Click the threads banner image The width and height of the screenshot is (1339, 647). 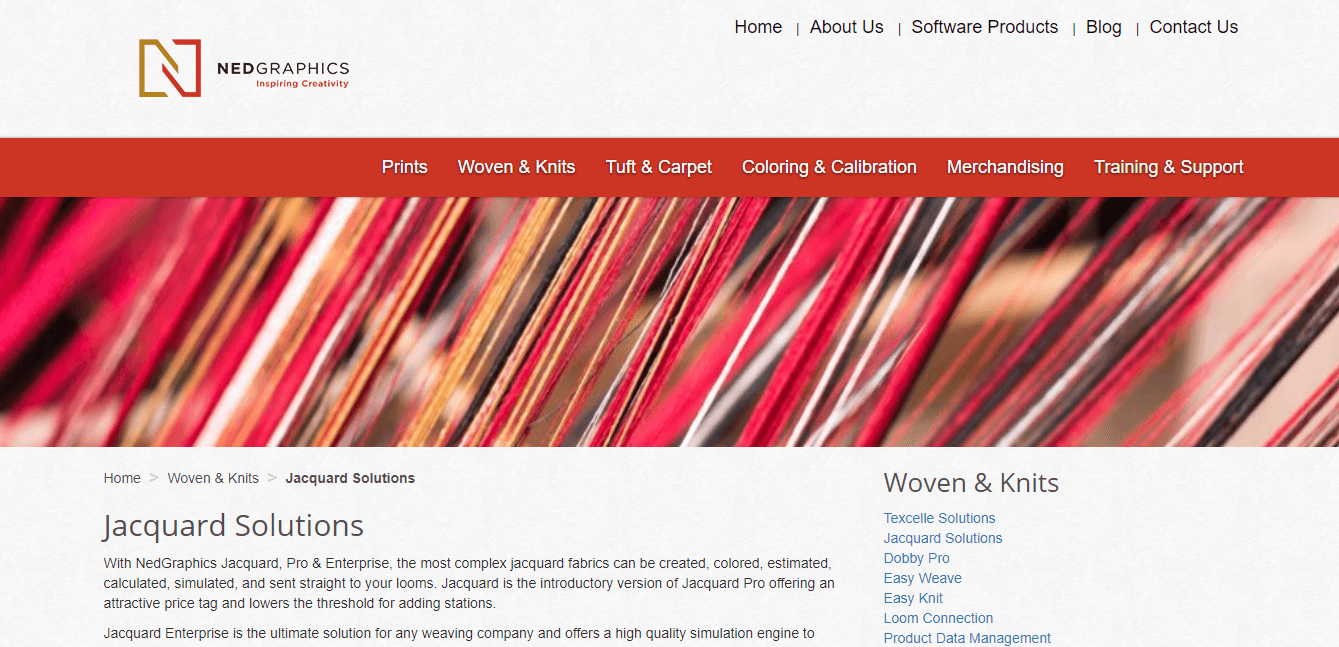[669, 322]
